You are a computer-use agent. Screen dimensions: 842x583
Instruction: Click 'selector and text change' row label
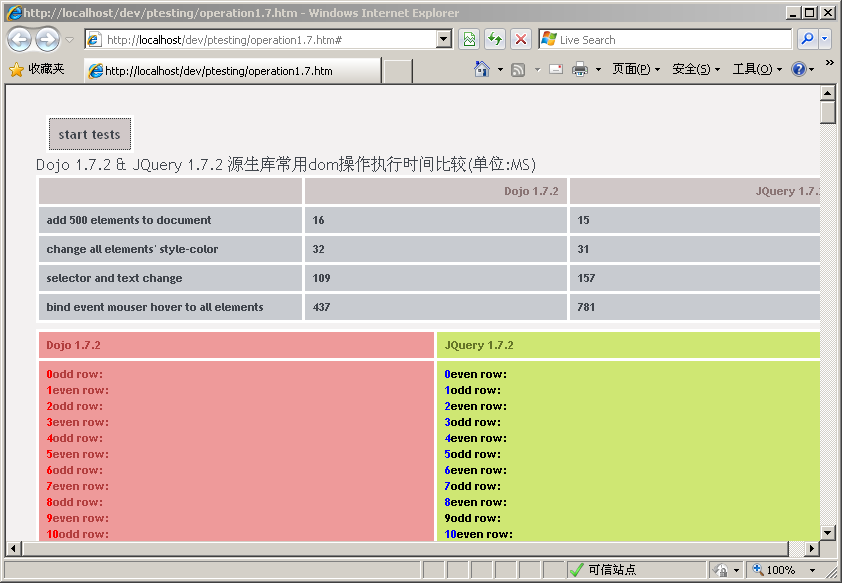(170, 278)
